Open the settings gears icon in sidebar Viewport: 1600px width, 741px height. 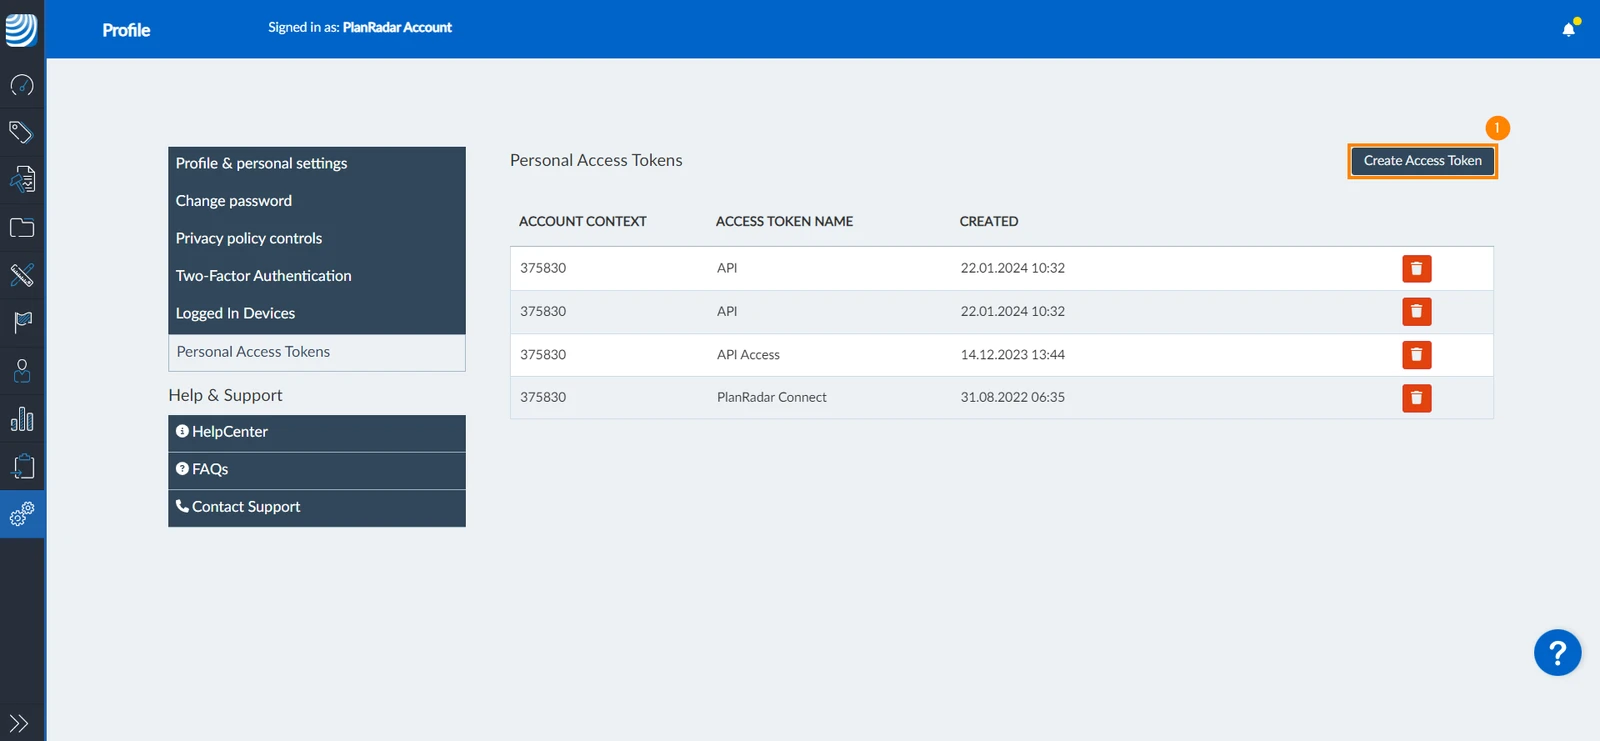tap(22, 514)
